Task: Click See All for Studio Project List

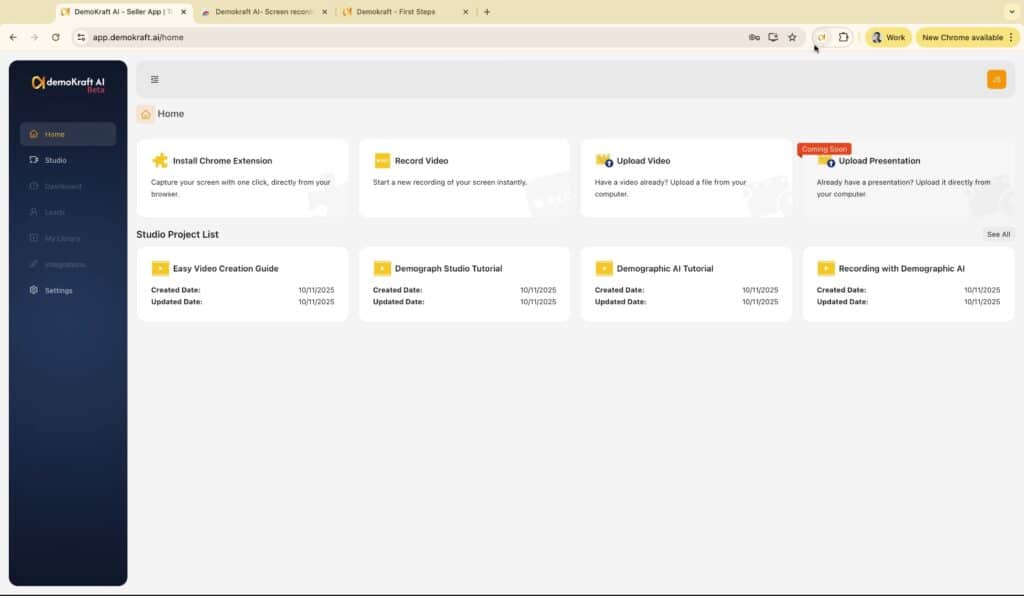Action: click(998, 234)
